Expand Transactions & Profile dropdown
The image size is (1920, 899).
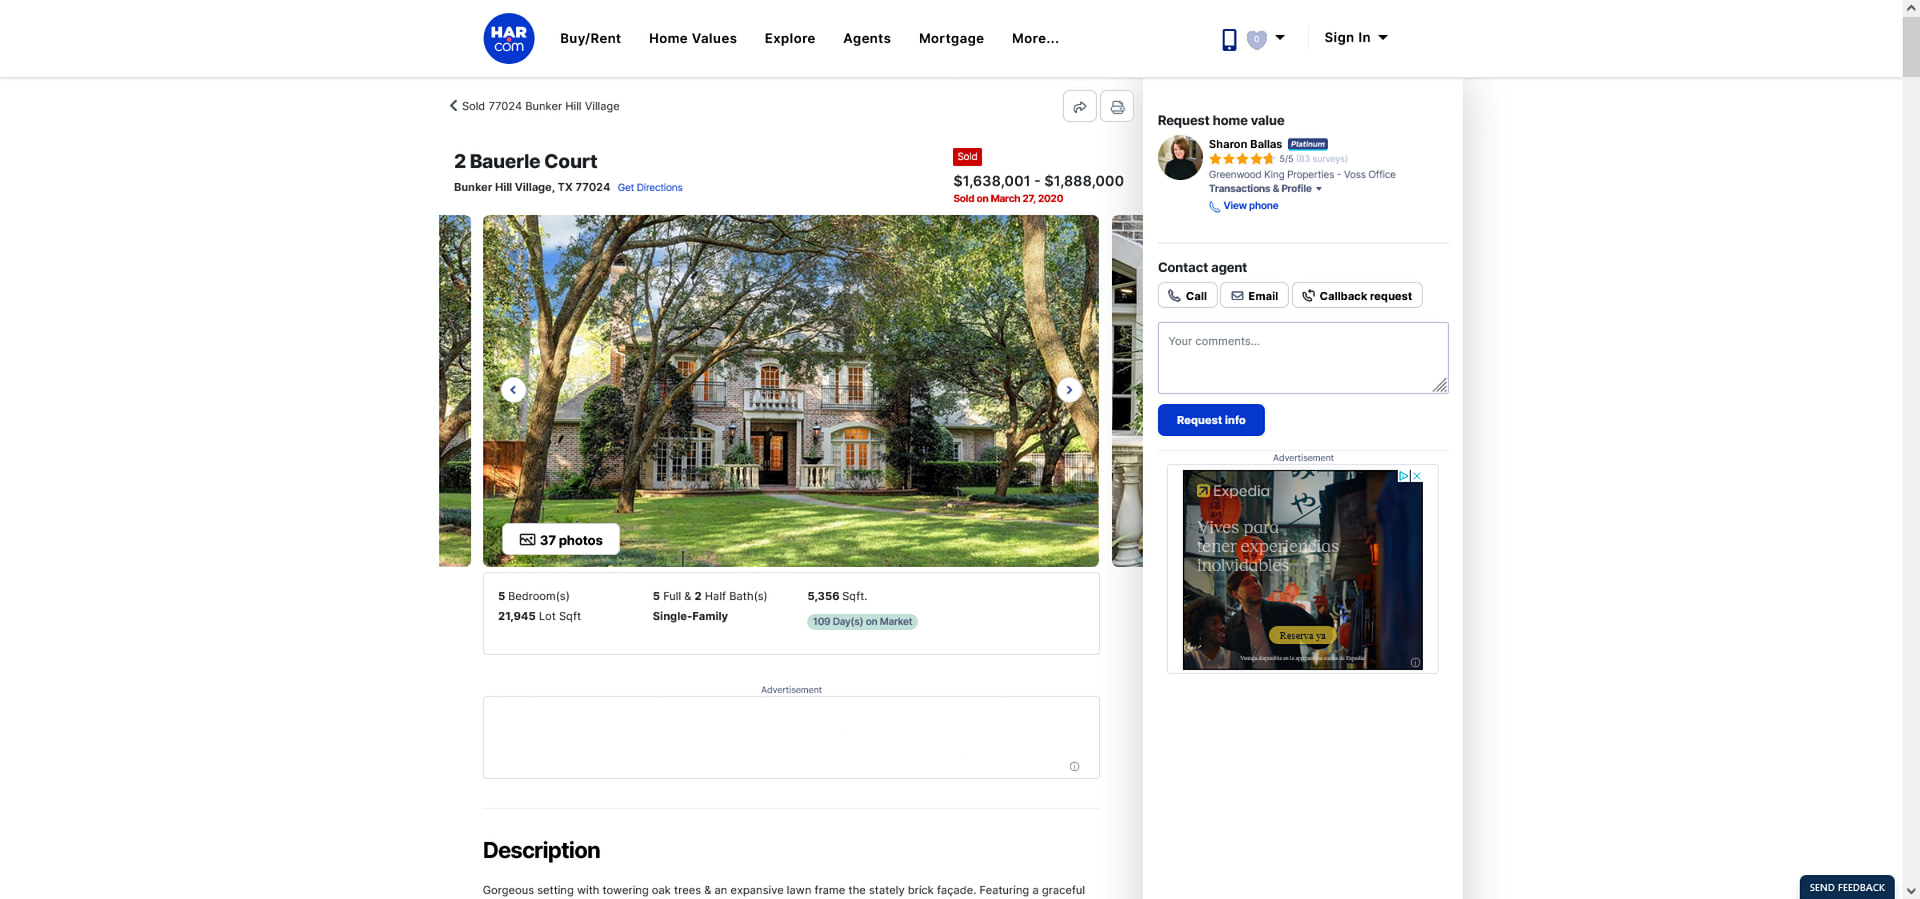(1265, 189)
